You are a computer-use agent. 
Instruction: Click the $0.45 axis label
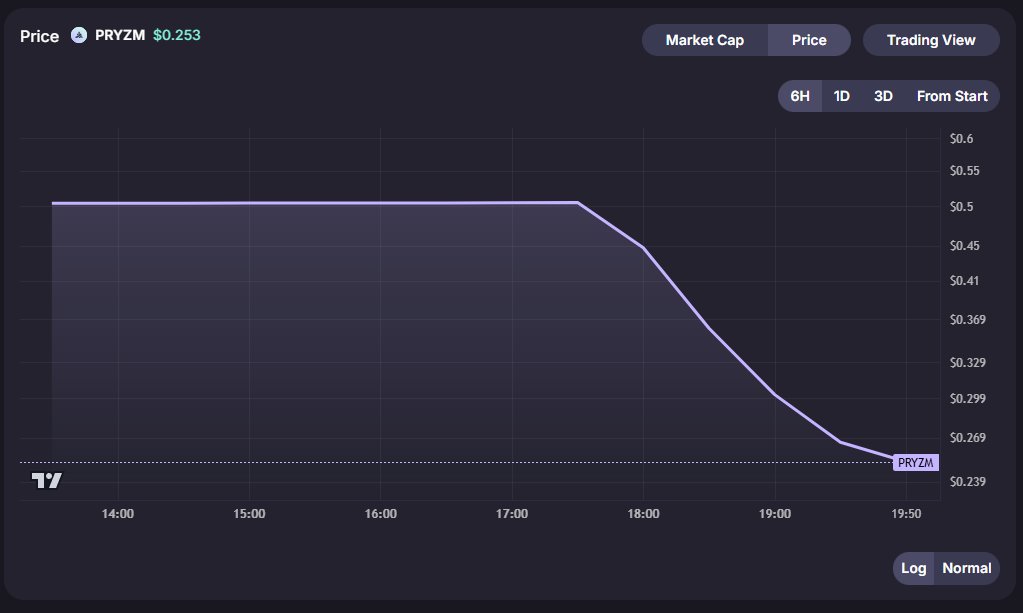click(x=964, y=246)
